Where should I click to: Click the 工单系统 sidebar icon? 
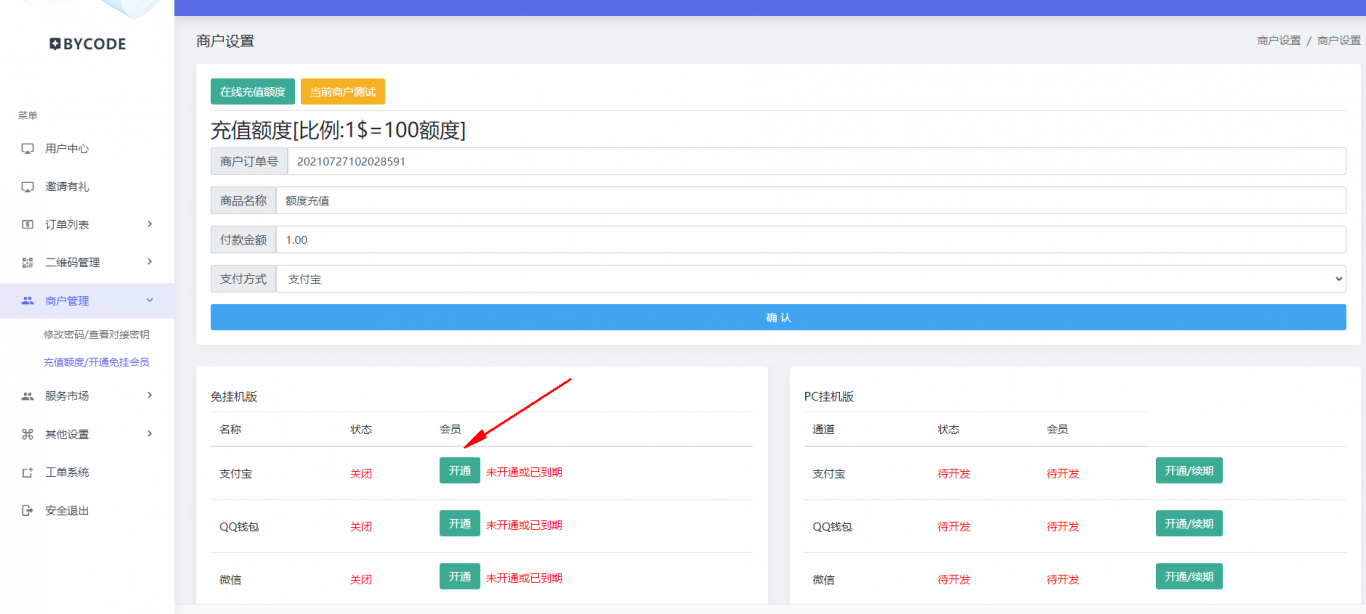pyautogui.click(x=27, y=472)
